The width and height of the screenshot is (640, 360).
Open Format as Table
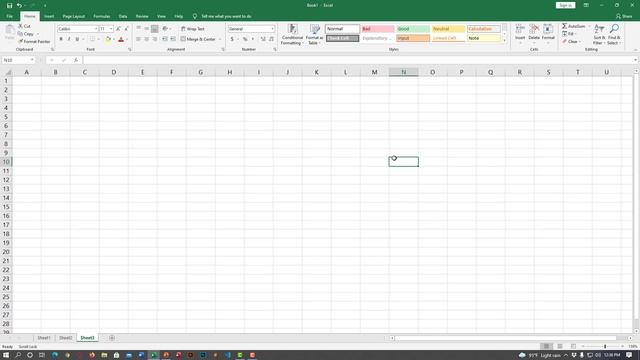[x=314, y=34]
